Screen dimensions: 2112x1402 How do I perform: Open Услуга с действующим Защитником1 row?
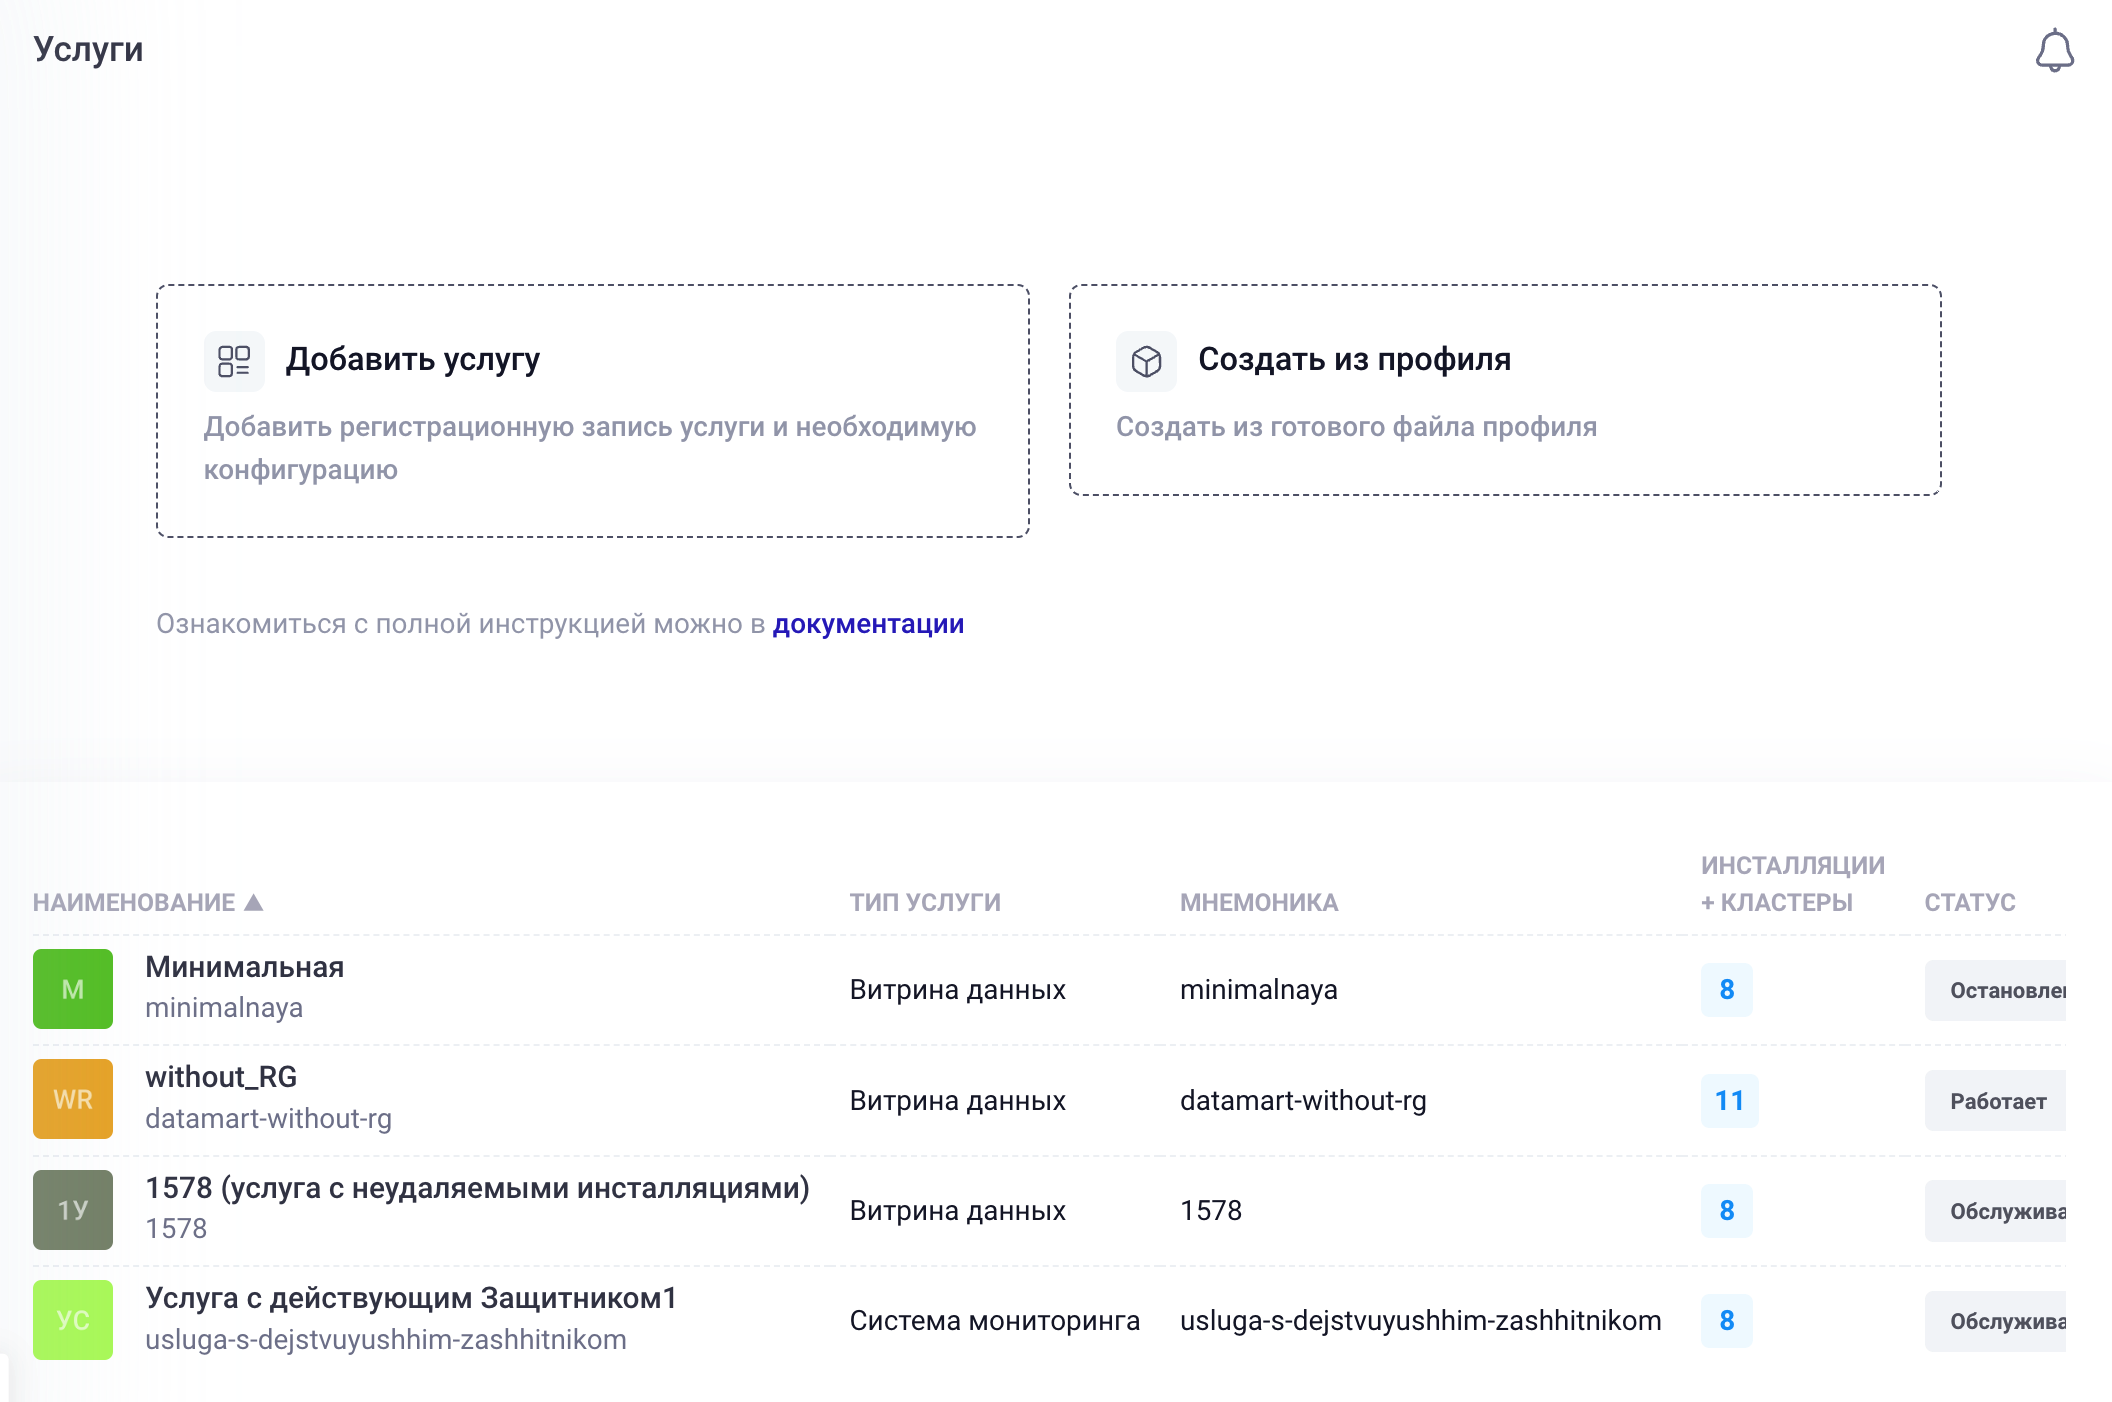point(411,1298)
